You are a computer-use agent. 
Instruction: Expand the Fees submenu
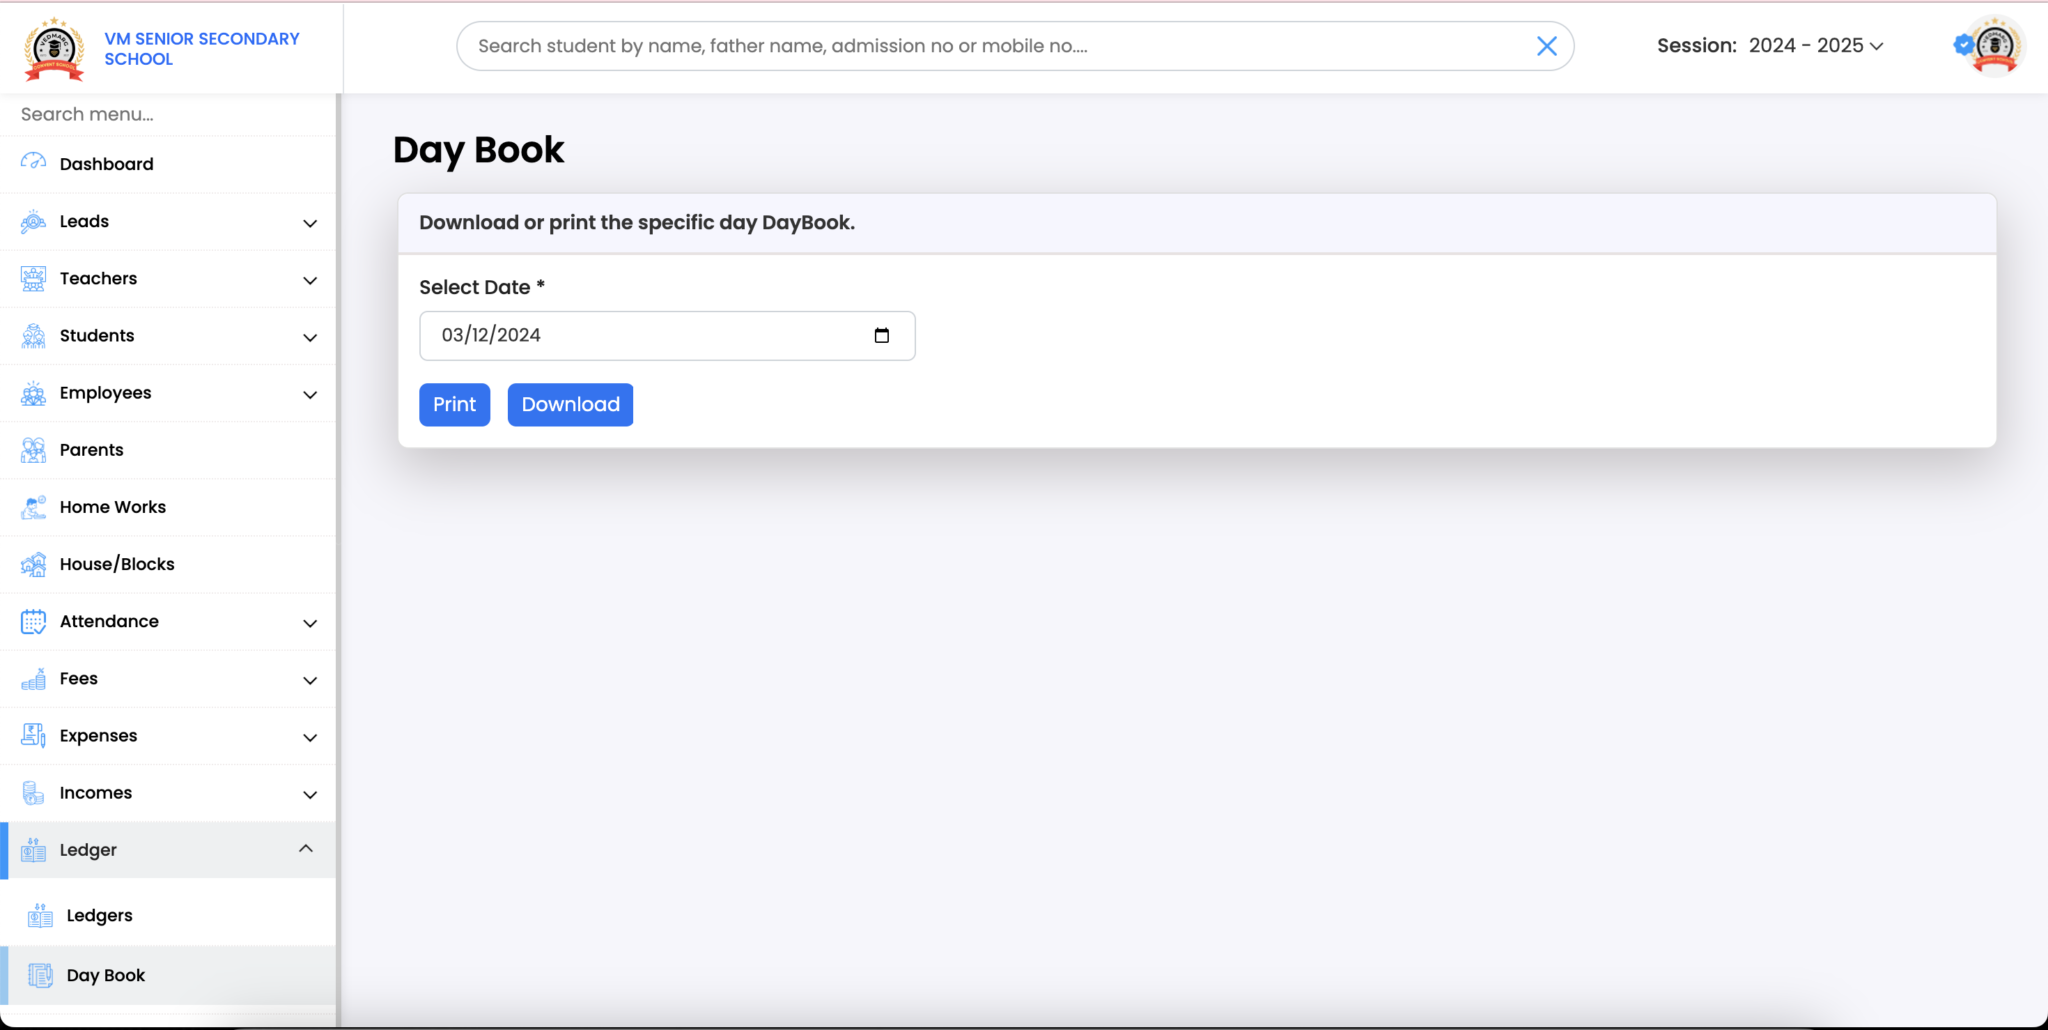[310, 679]
